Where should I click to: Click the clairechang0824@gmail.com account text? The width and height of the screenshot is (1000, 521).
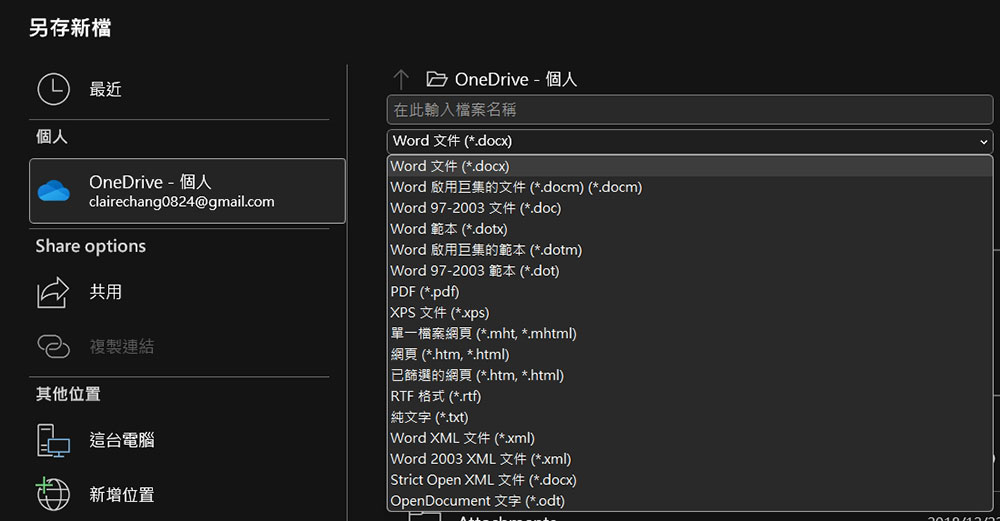182,202
